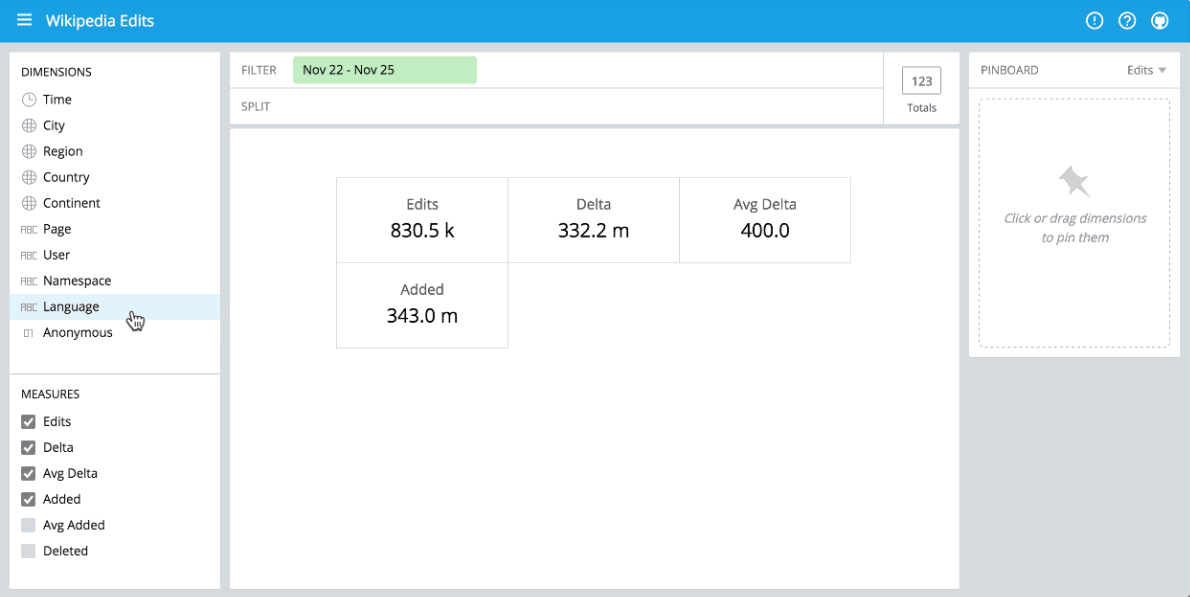Screen dimensions: 1190x597
Task: Choose the Anonymous dimension
Action: click(x=115, y=332)
